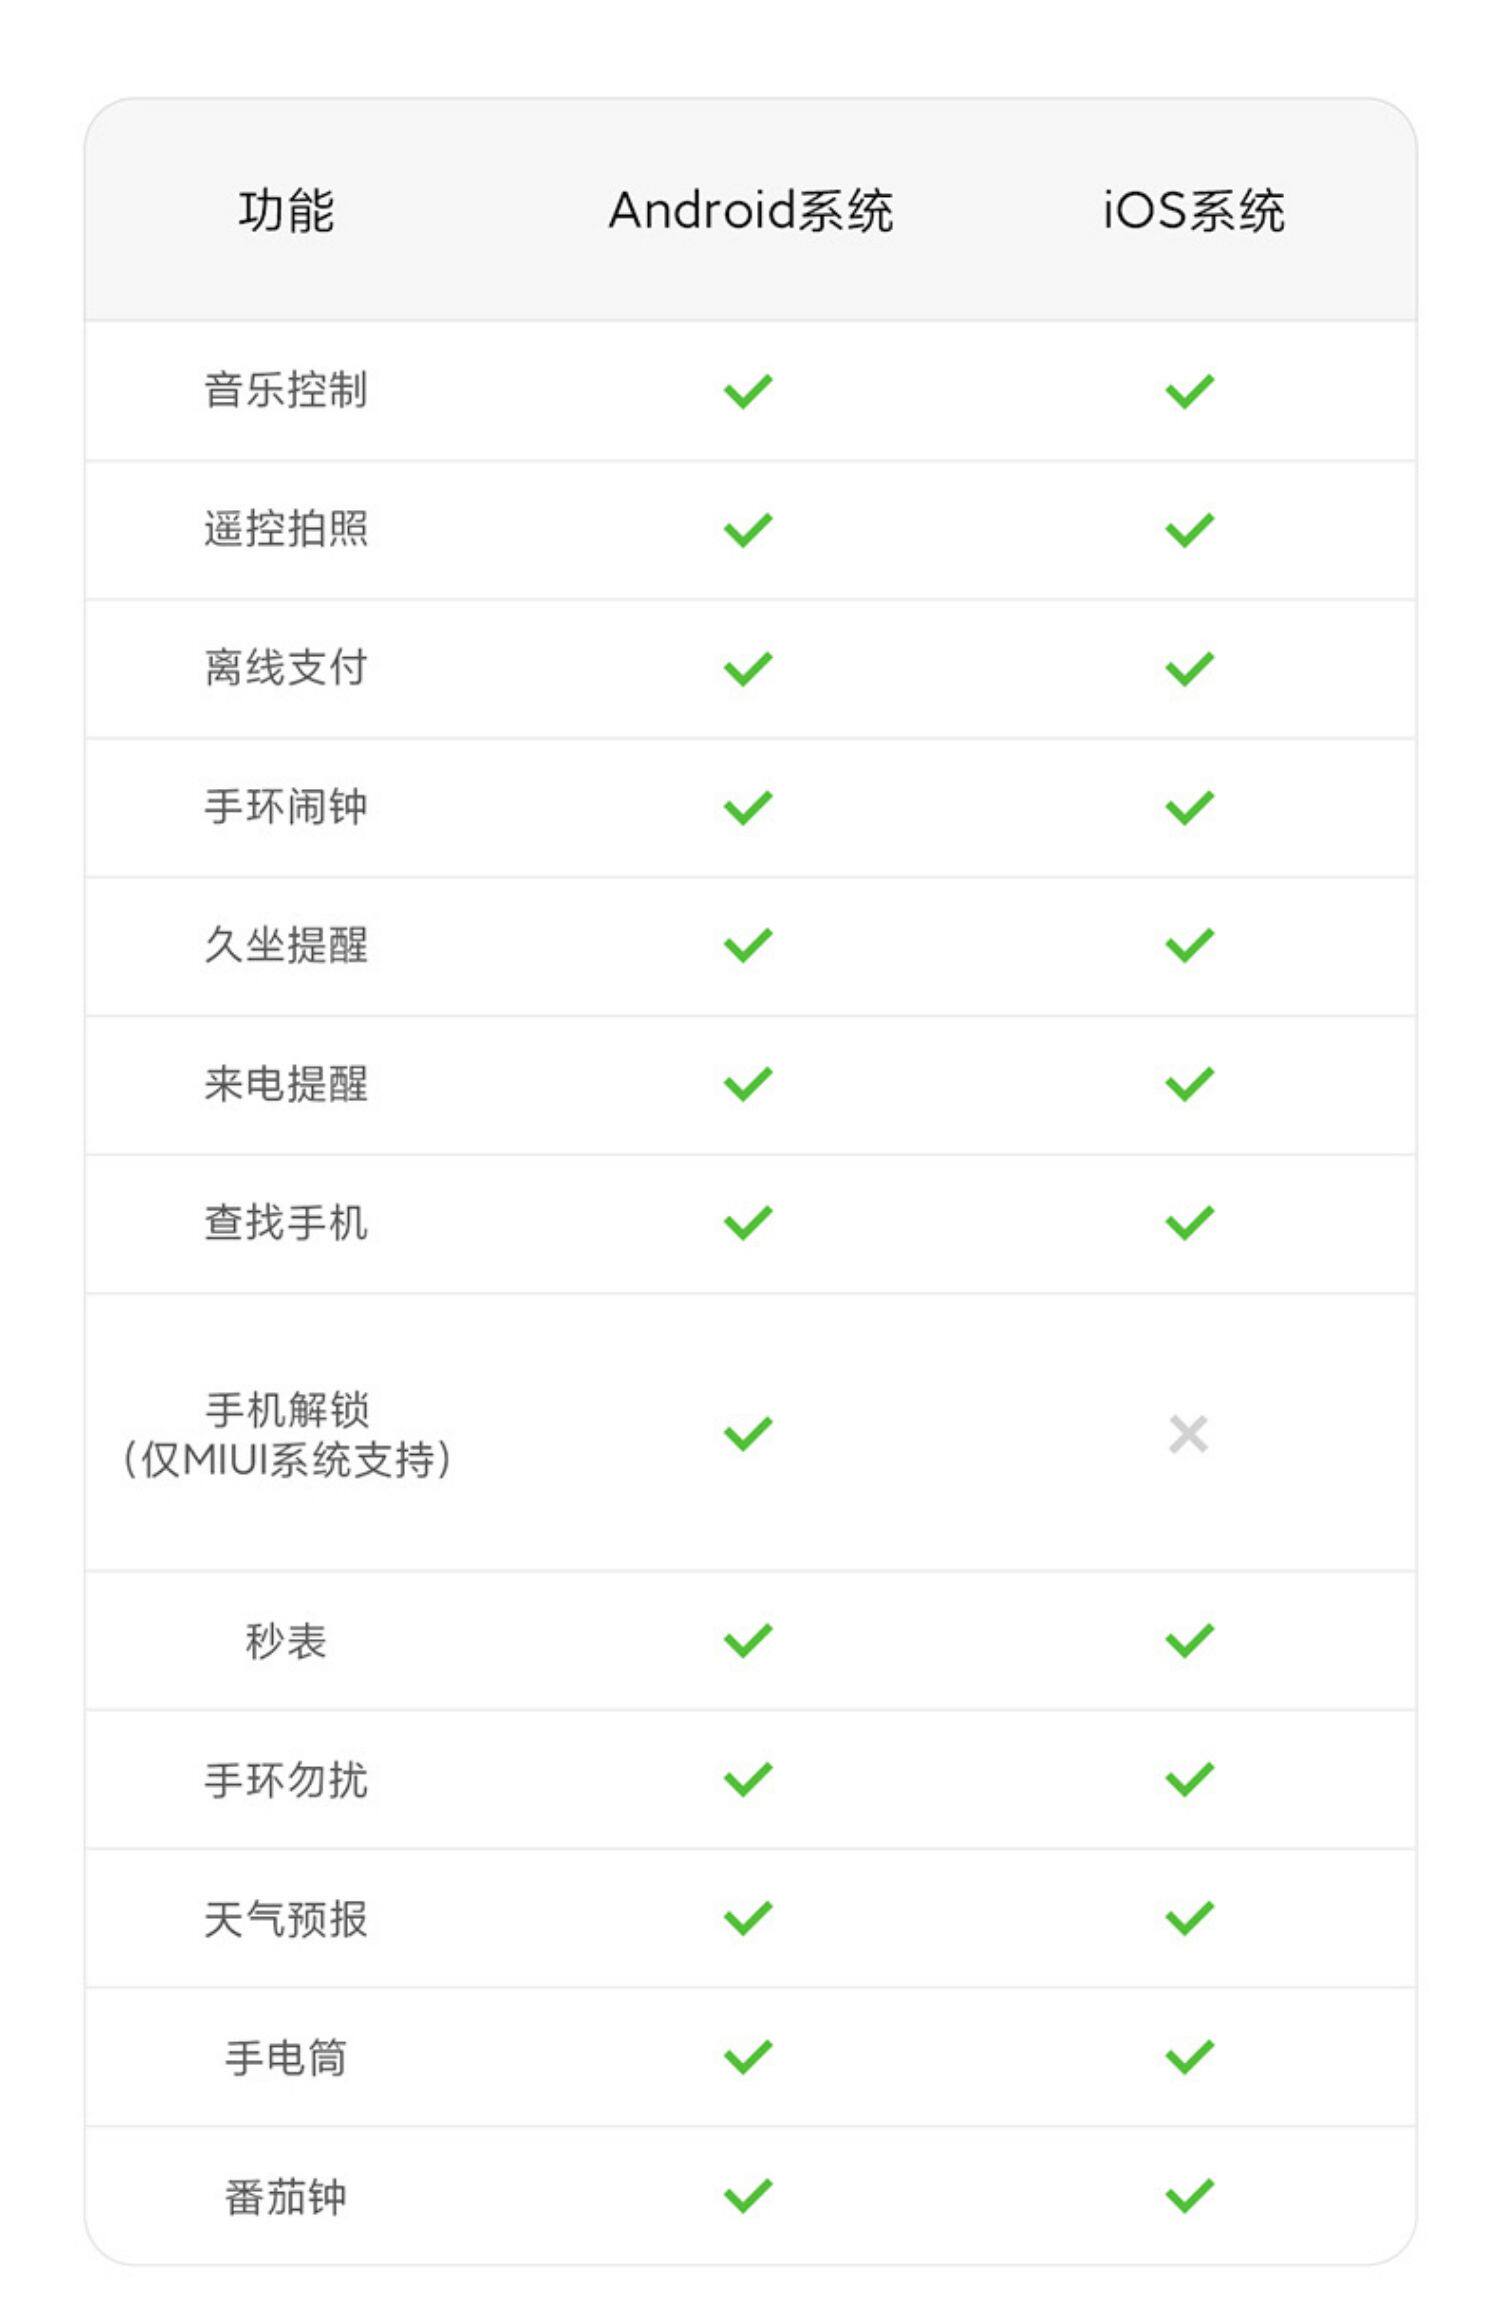Click the Android checkmark for 久坐提醒

748,945
